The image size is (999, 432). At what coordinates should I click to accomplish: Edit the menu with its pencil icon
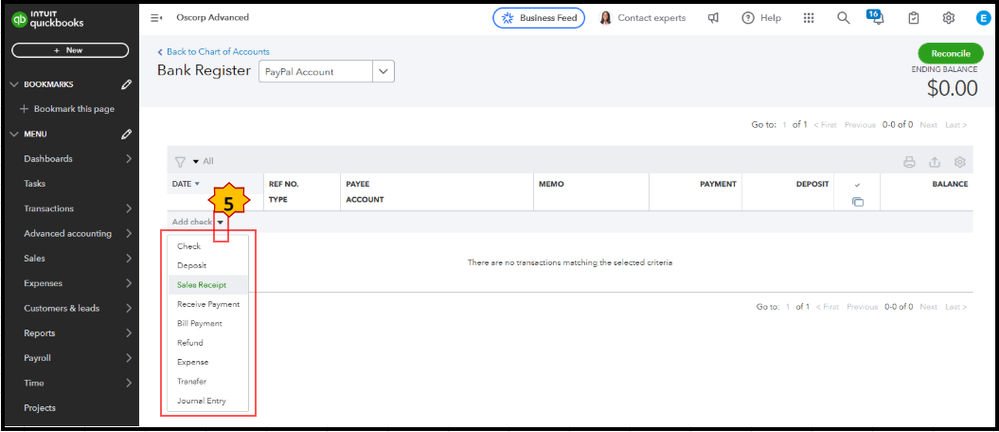point(126,134)
